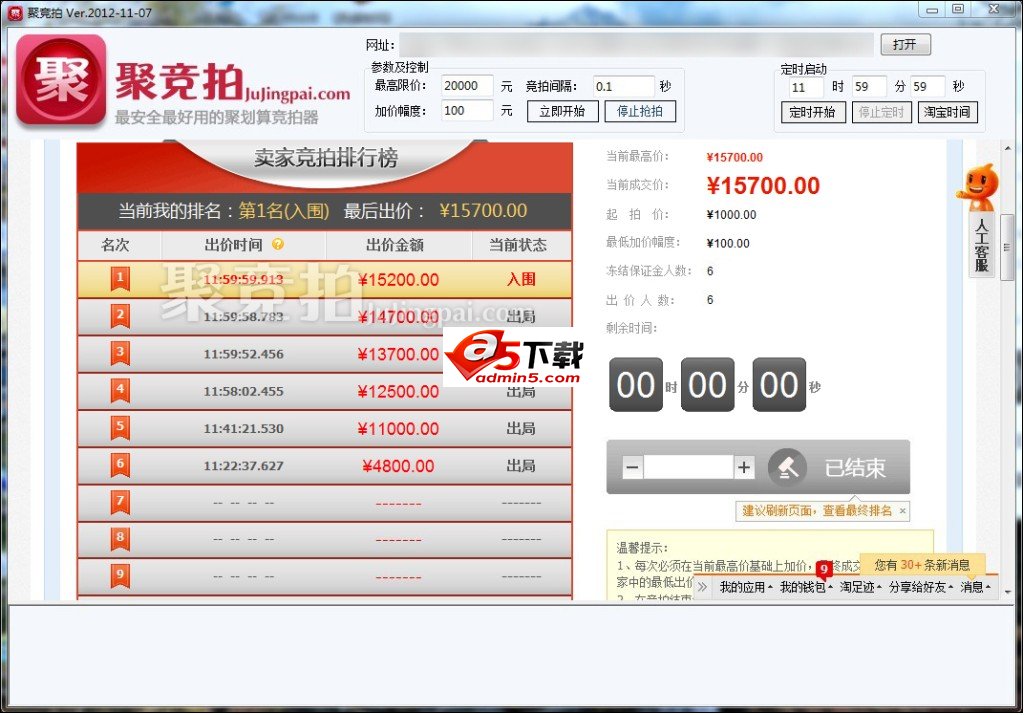1027x715 pixels.
Task: Click the 已结束 bid button
Action: pyautogui.click(x=857, y=469)
